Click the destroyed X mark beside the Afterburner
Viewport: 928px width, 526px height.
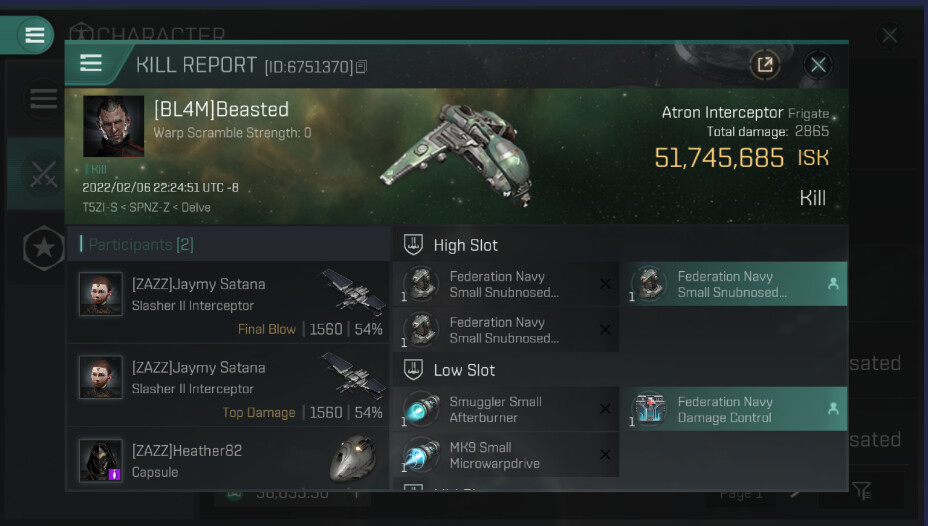[605, 409]
